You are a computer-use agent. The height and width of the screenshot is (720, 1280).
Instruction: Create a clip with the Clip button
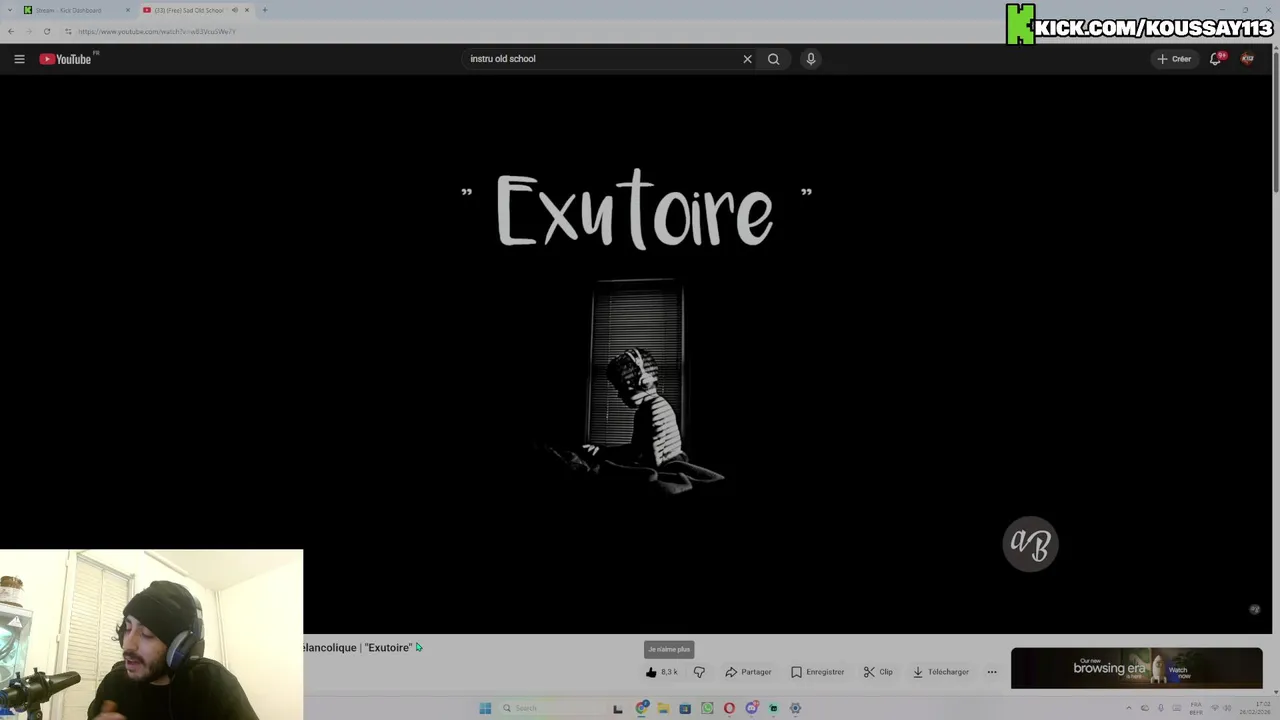[x=878, y=672]
